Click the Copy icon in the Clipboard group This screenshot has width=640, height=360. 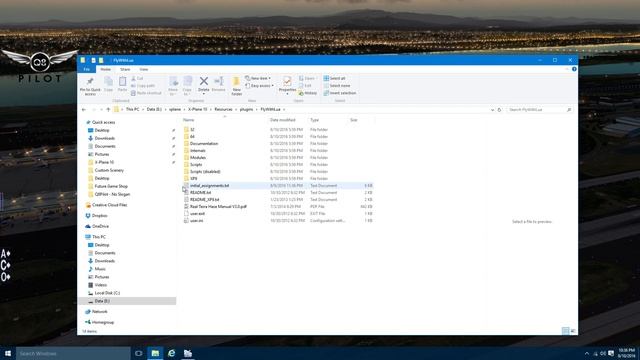[x=108, y=82]
